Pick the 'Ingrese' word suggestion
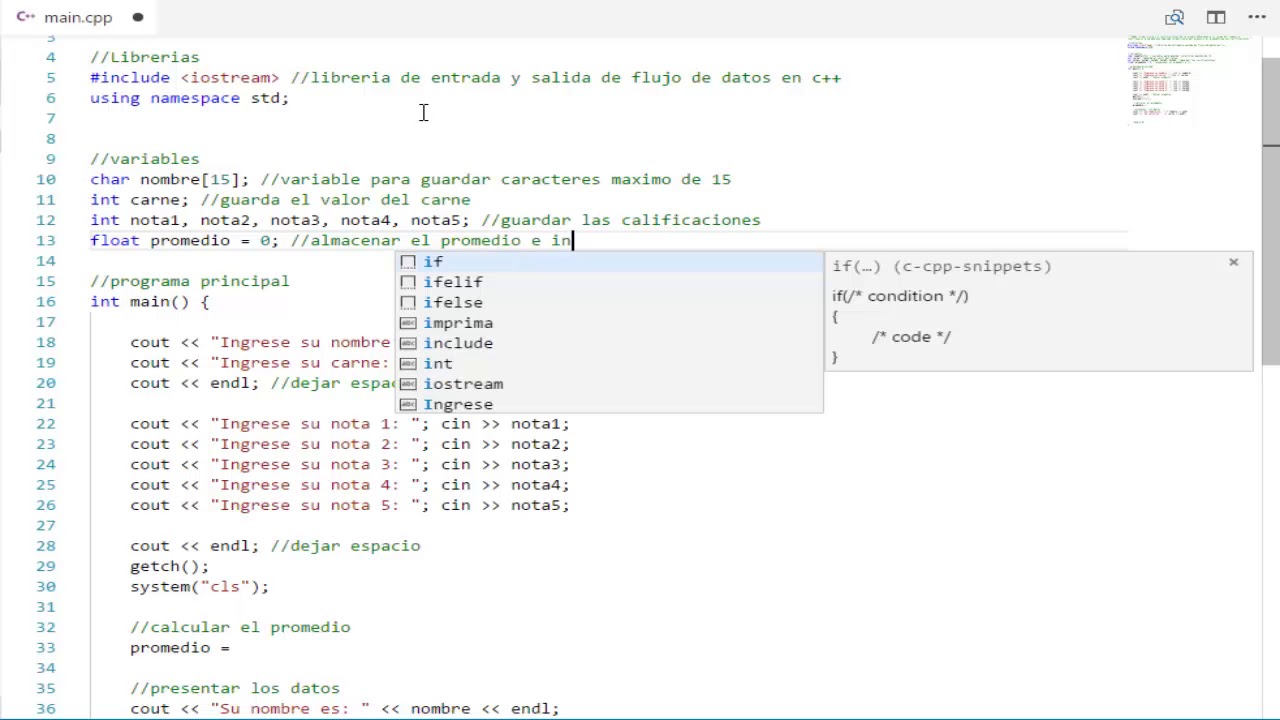The image size is (1280, 720). [x=610, y=404]
